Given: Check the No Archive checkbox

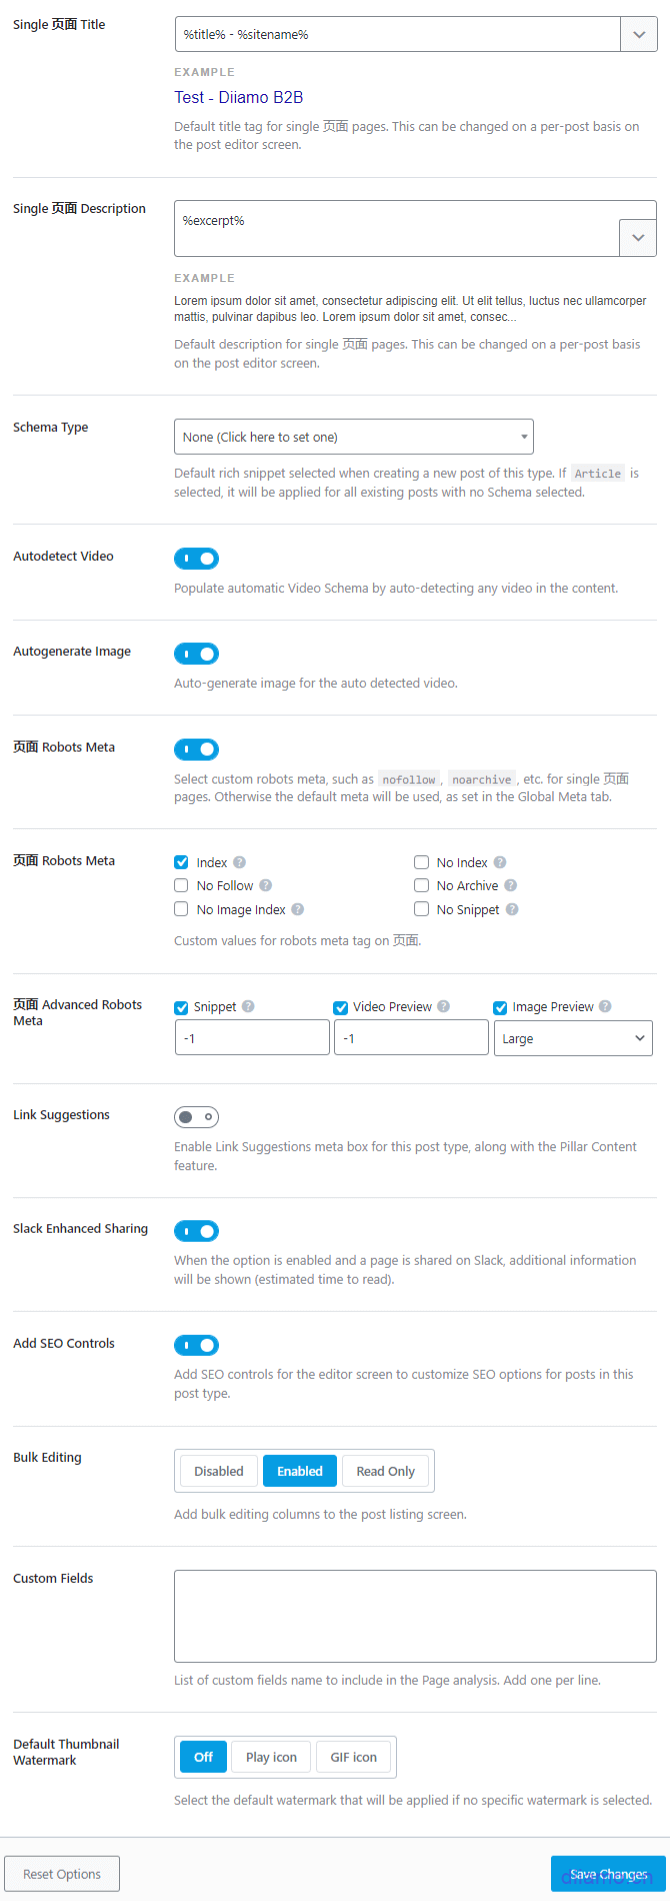Looking at the screenshot, I should [x=422, y=885].
